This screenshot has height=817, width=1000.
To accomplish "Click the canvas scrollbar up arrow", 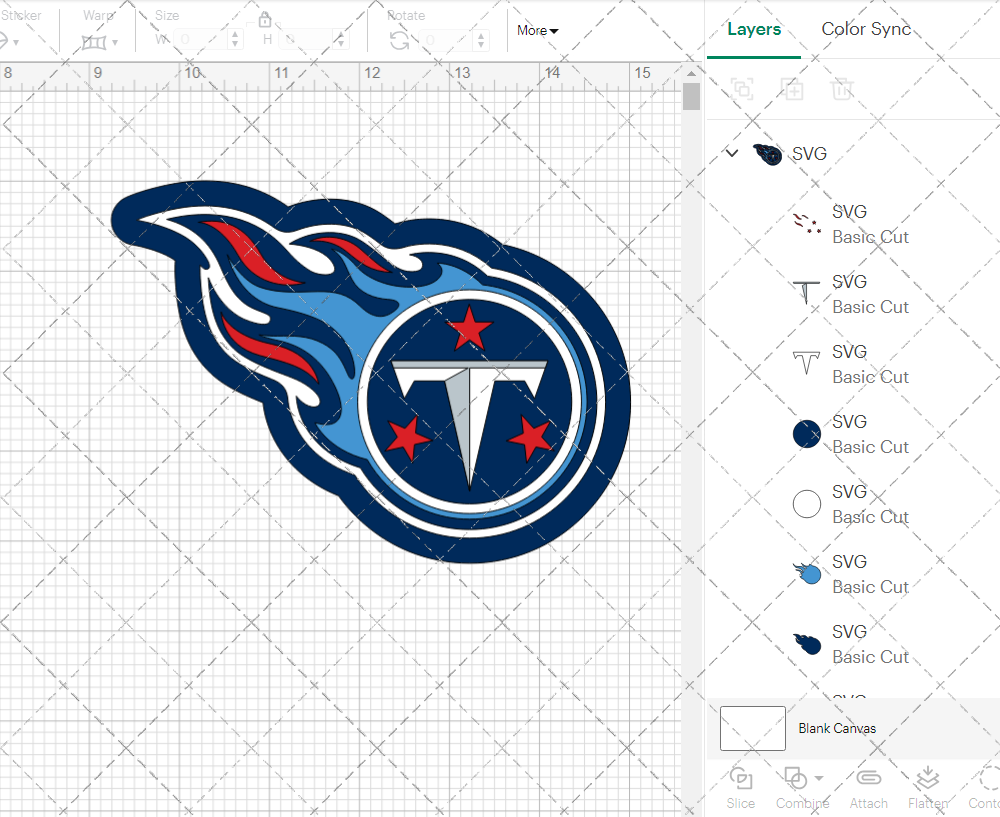I will 691,73.
